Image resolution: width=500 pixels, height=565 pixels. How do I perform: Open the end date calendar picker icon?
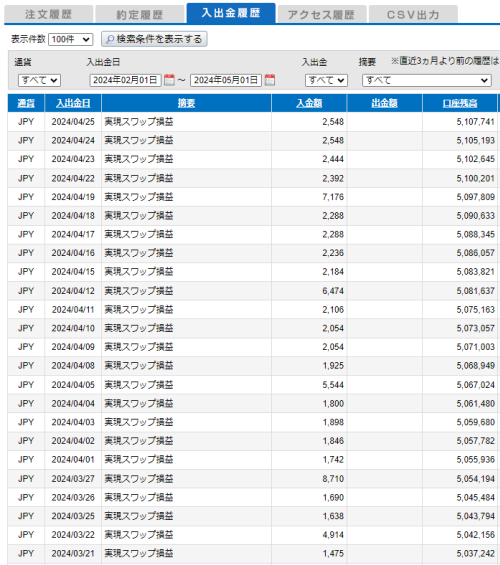269,80
